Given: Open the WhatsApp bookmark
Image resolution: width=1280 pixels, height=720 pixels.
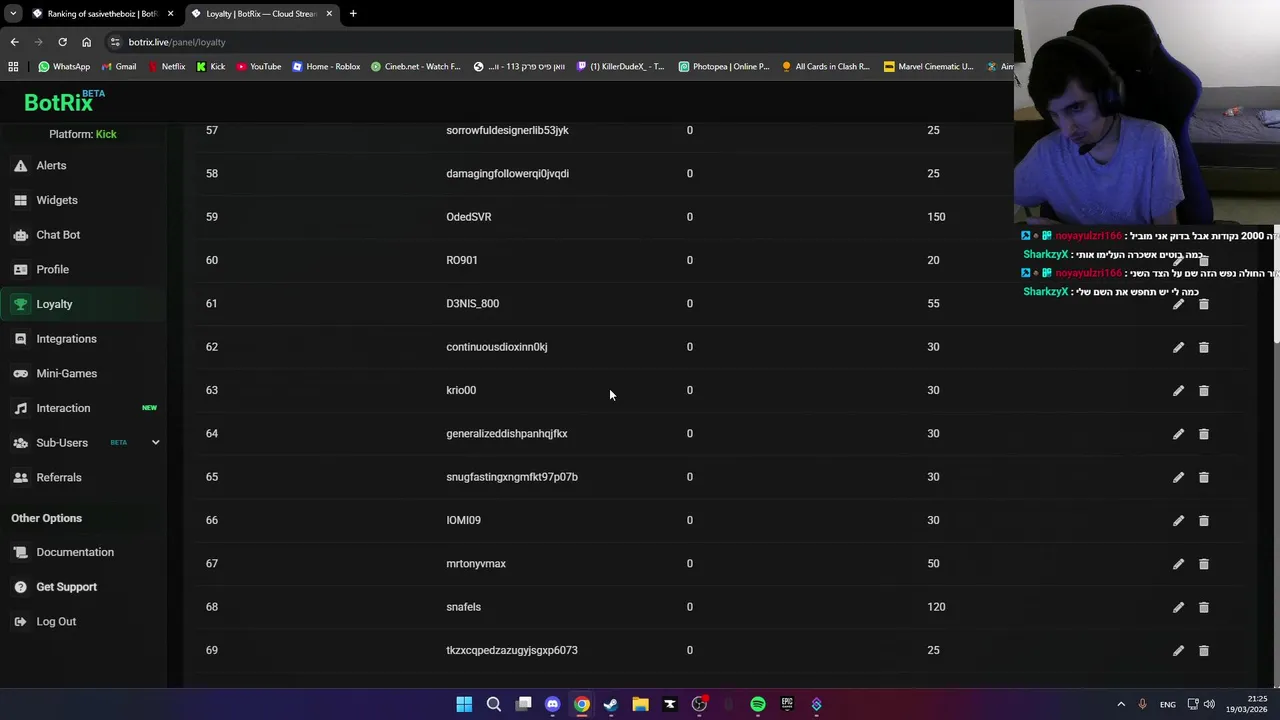Looking at the screenshot, I should pyautogui.click(x=64, y=67).
